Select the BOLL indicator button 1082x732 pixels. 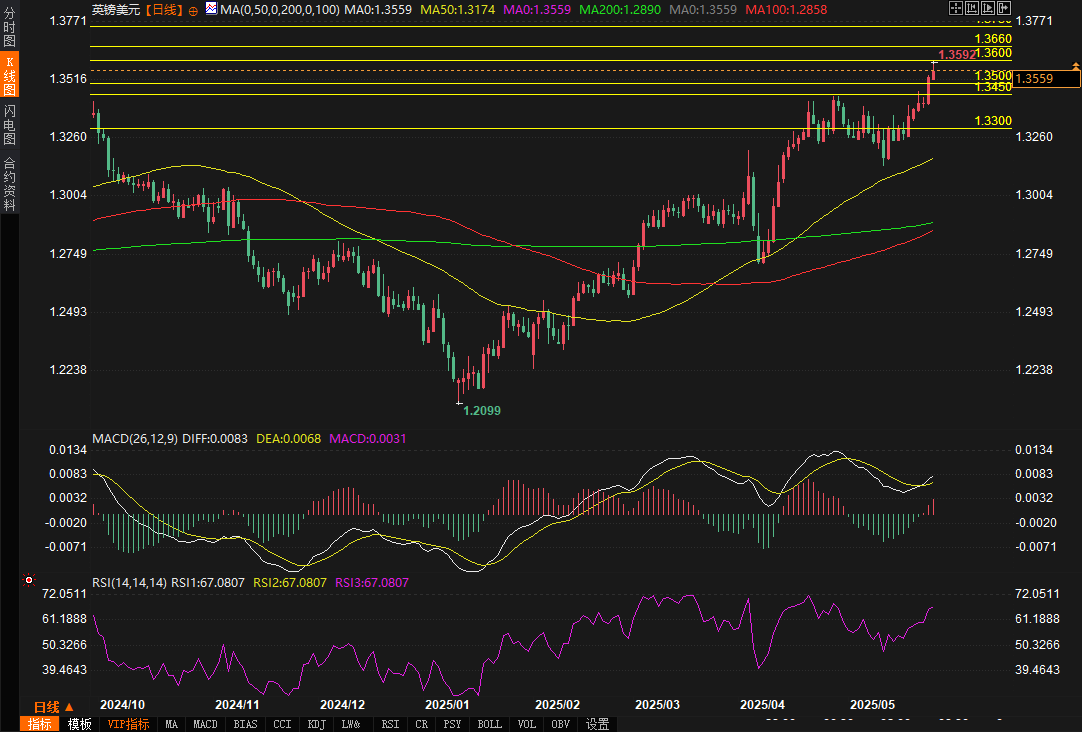pyautogui.click(x=489, y=724)
